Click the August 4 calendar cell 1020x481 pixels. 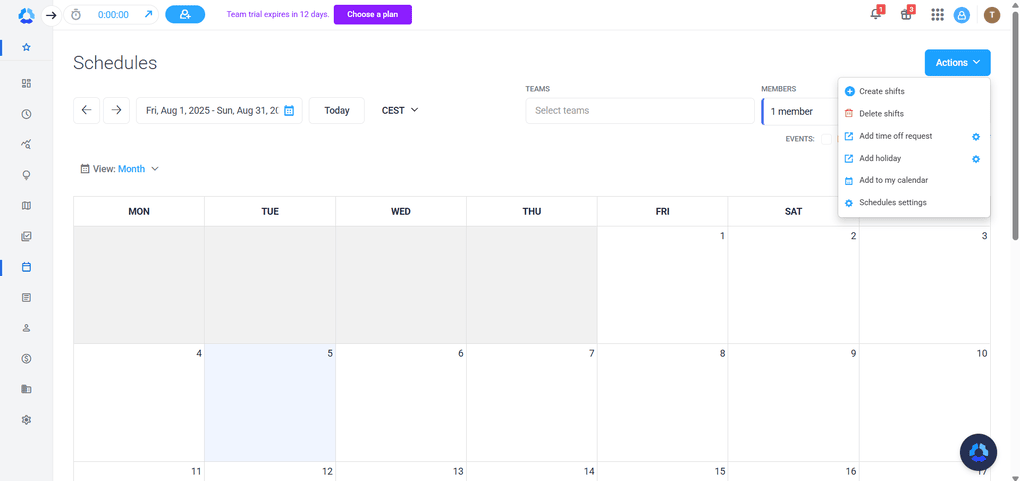(139, 403)
